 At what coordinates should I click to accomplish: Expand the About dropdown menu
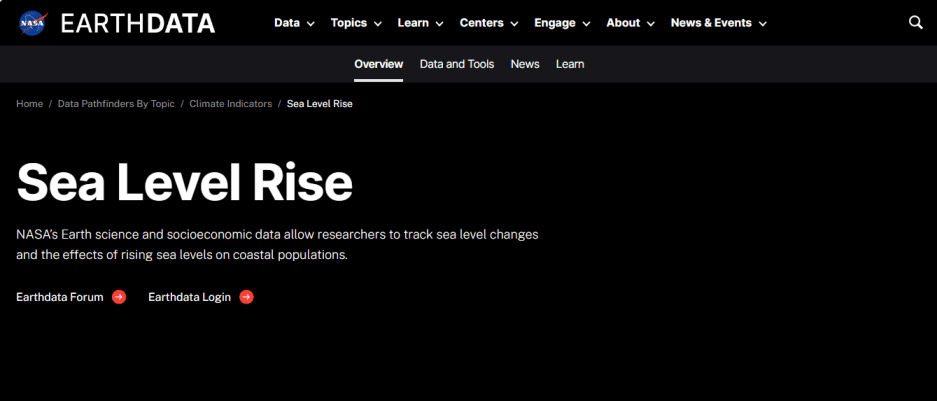coord(630,23)
